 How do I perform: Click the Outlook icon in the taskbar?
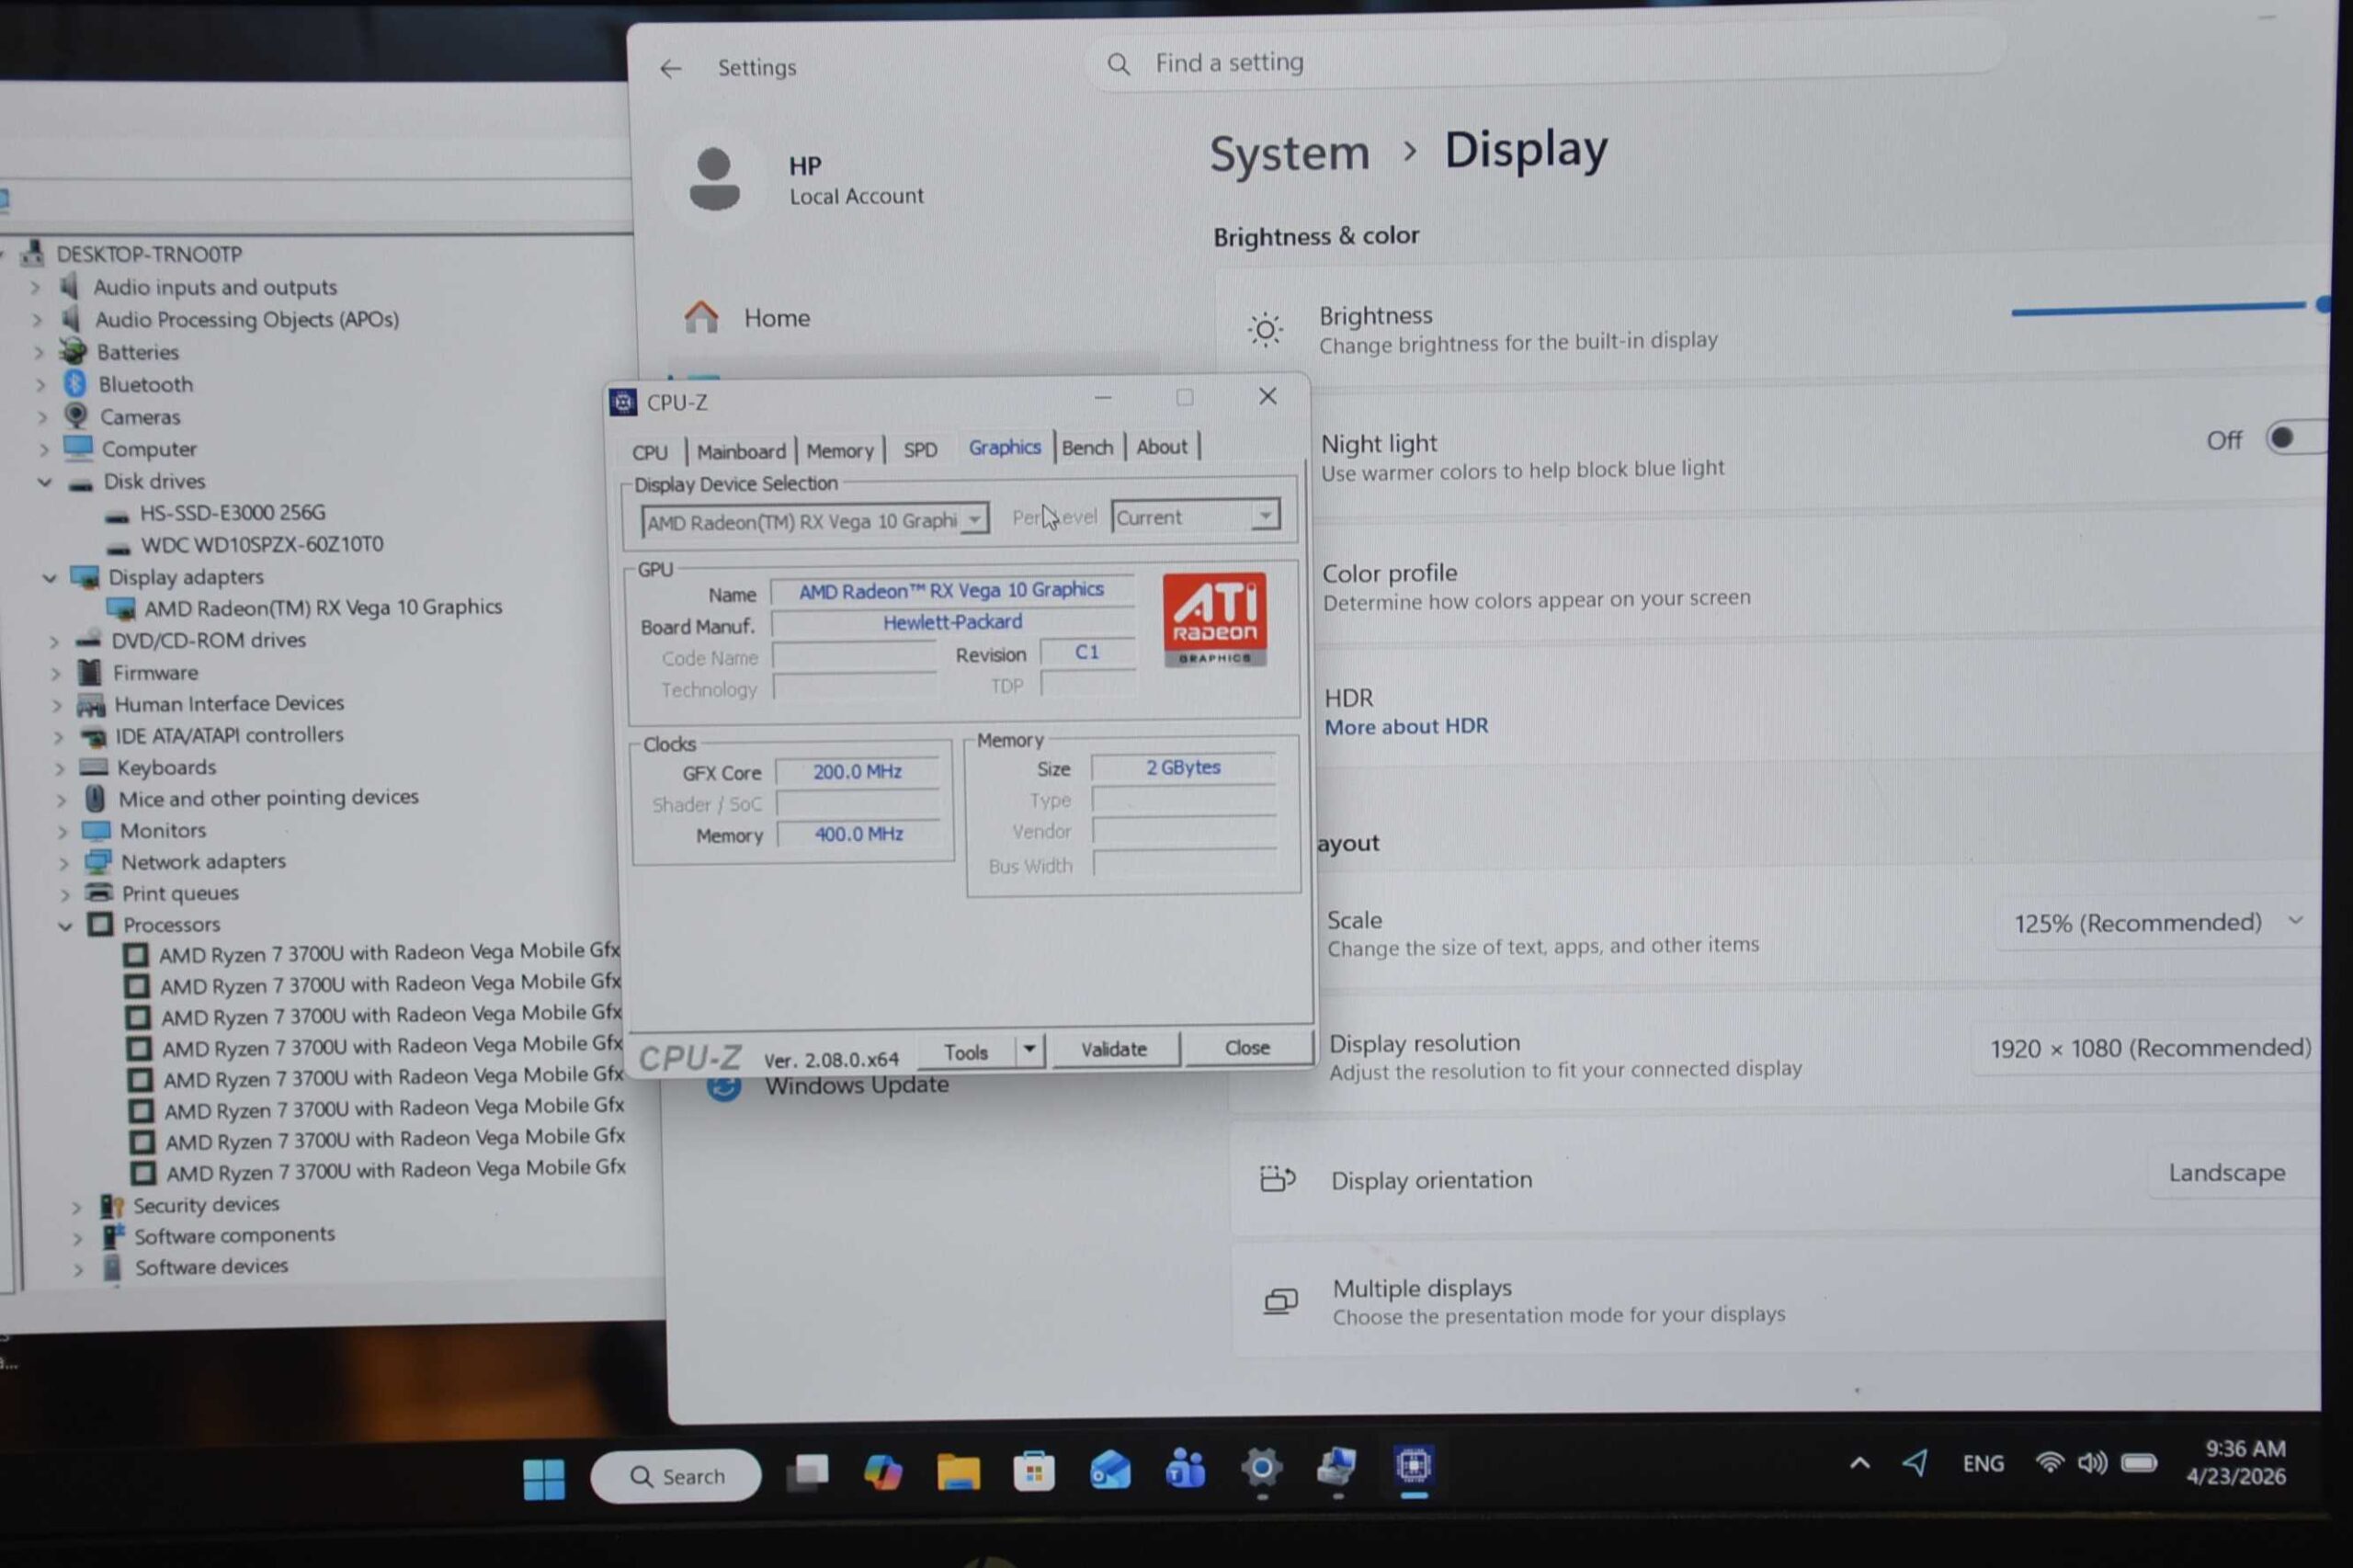(1109, 1471)
